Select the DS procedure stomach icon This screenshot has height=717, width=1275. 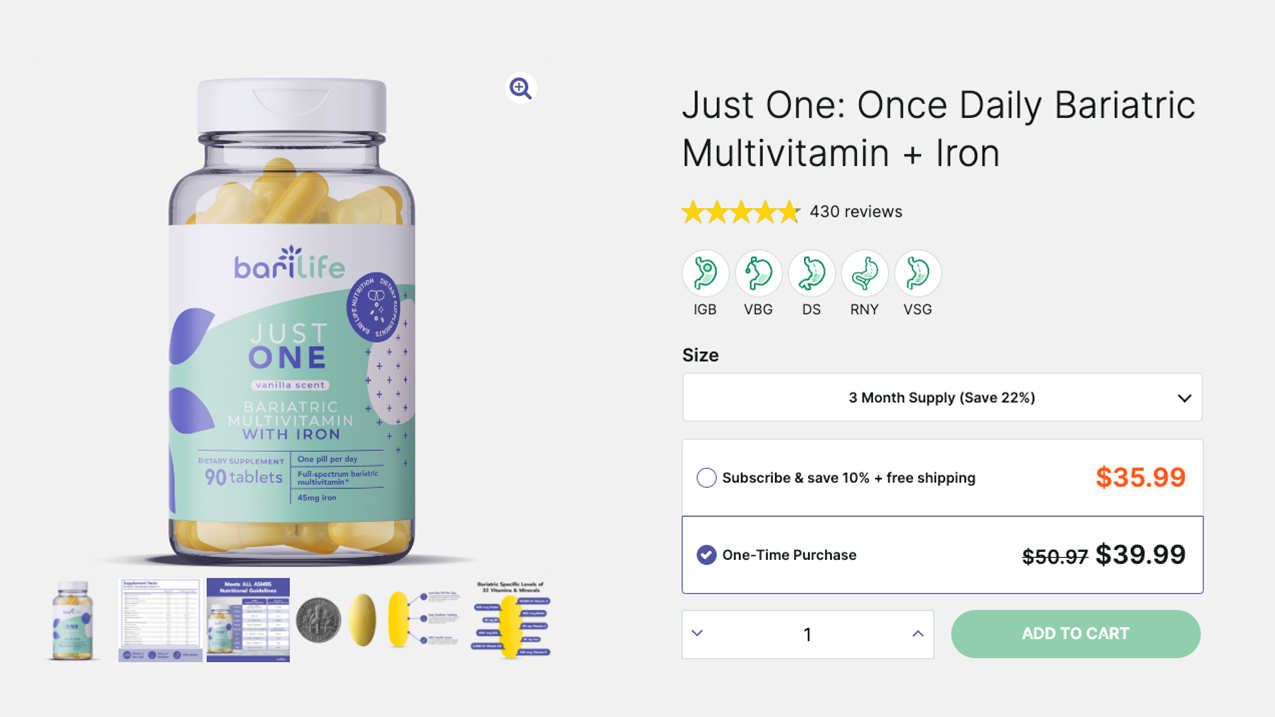(811, 274)
